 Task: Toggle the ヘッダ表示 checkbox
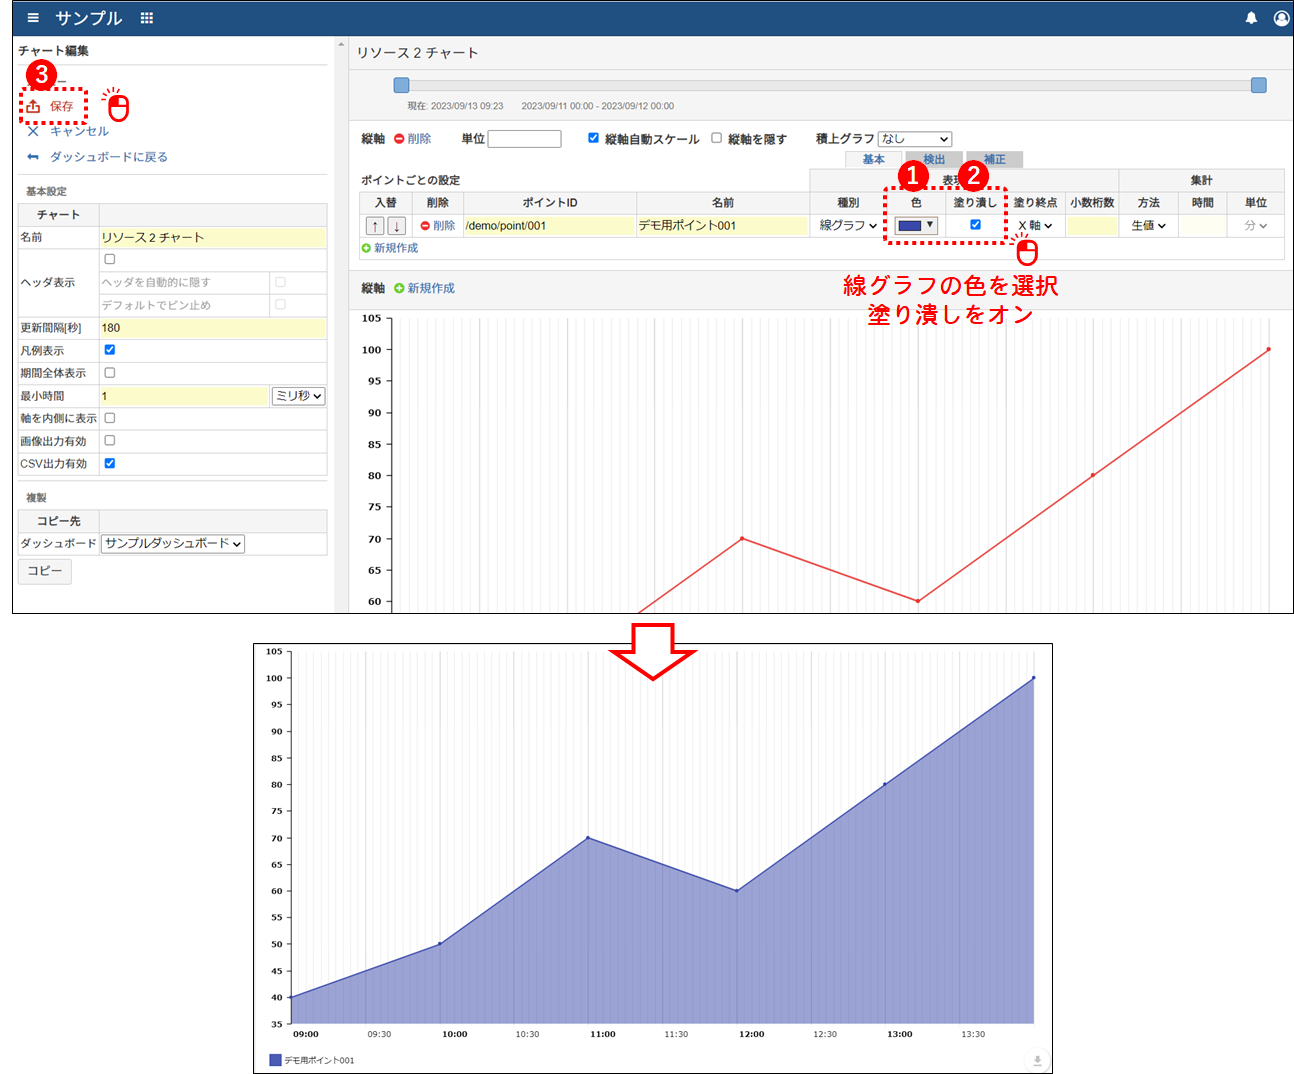coord(110,259)
